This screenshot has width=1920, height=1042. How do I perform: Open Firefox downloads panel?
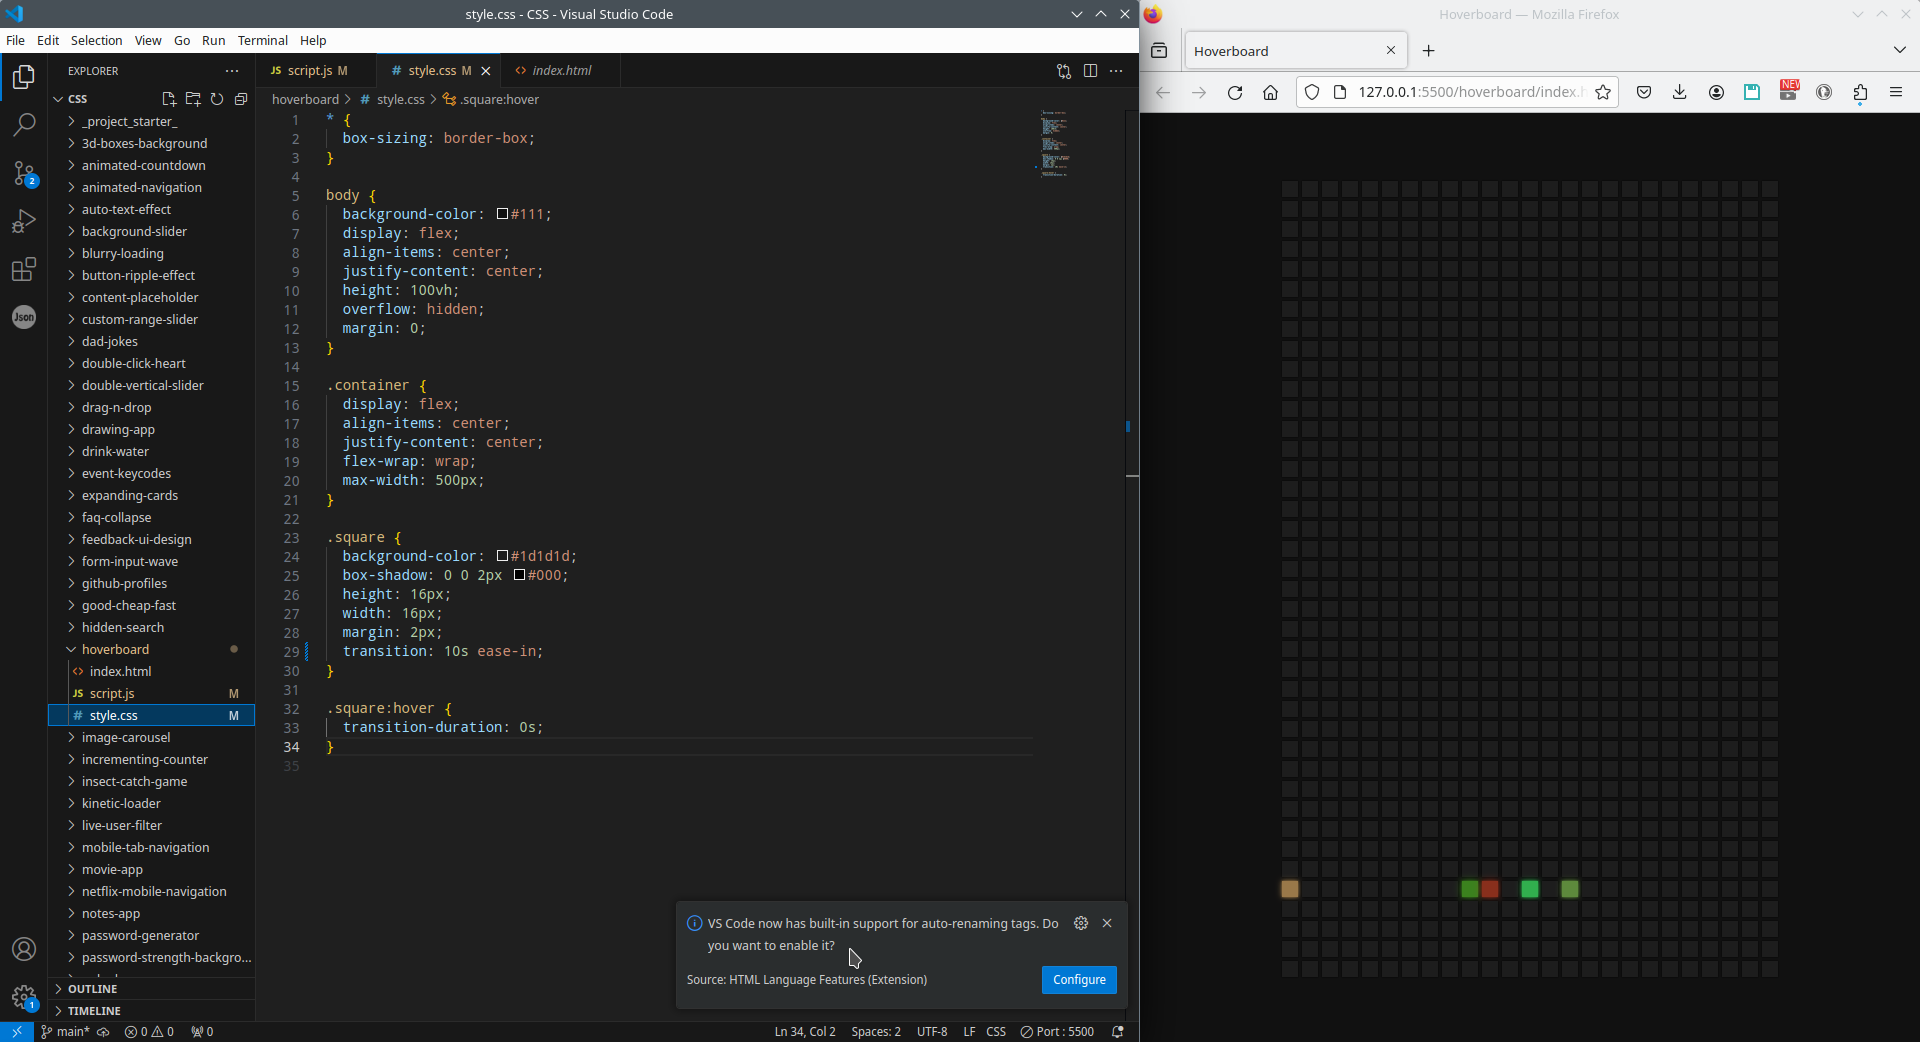click(1680, 92)
